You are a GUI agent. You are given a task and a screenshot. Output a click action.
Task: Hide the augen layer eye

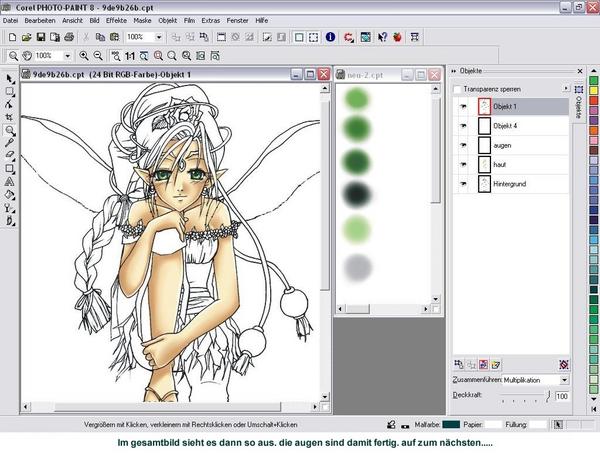point(463,145)
